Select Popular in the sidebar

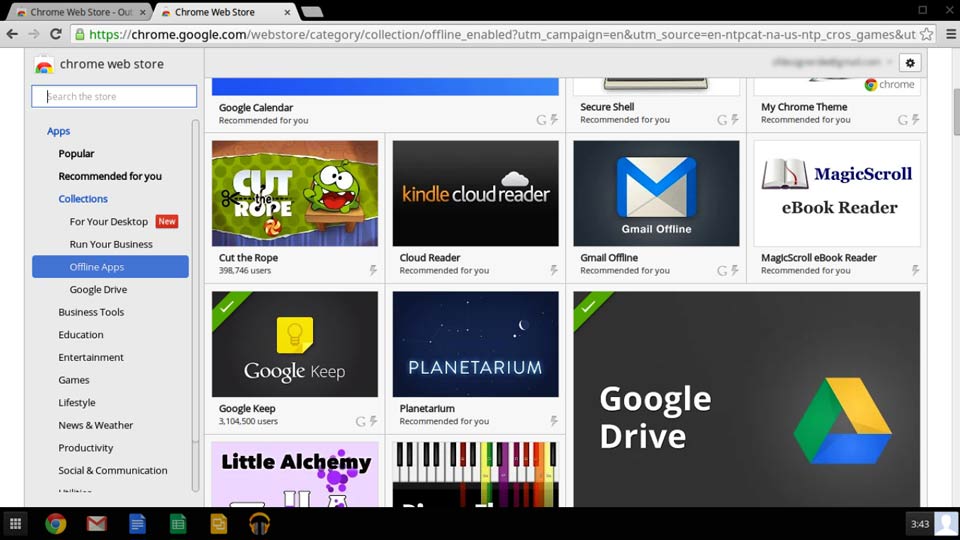(x=76, y=154)
